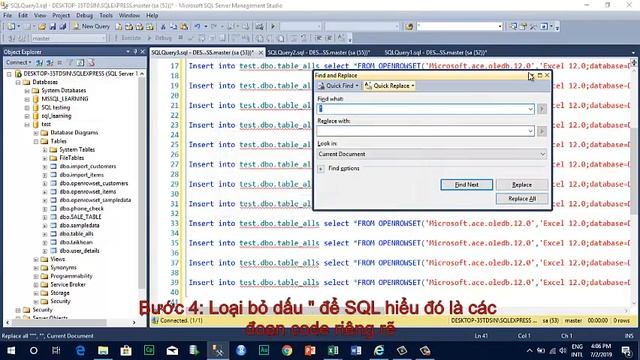Expand the Programmability folder node
This screenshot has height=360, width=640.
point(36,276)
